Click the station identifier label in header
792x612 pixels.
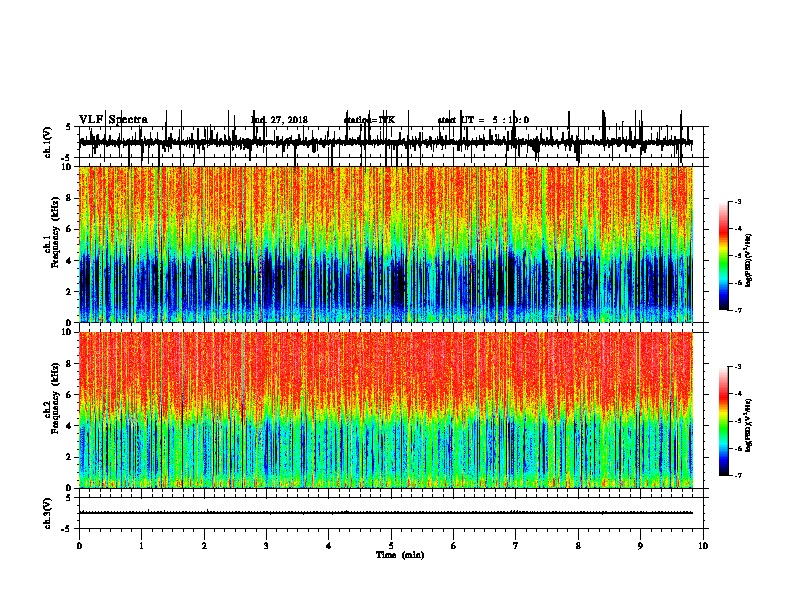point(369,120)
